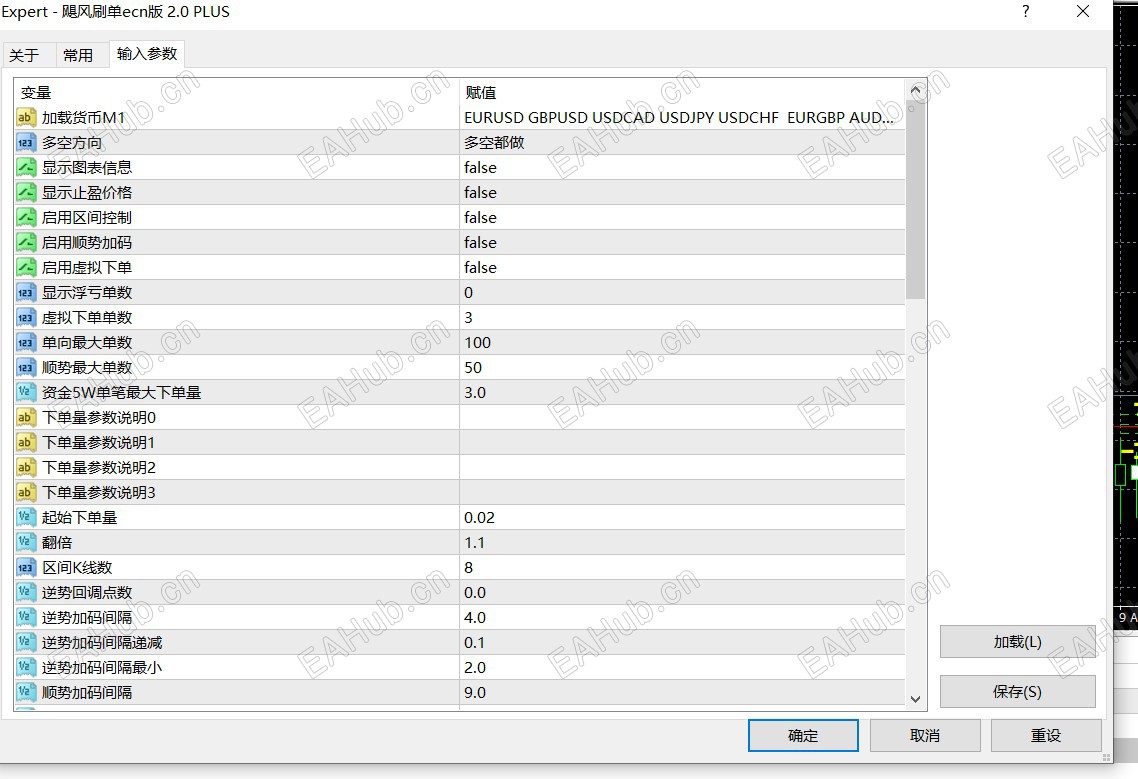Click the double icon beside 翻倍

25,542
